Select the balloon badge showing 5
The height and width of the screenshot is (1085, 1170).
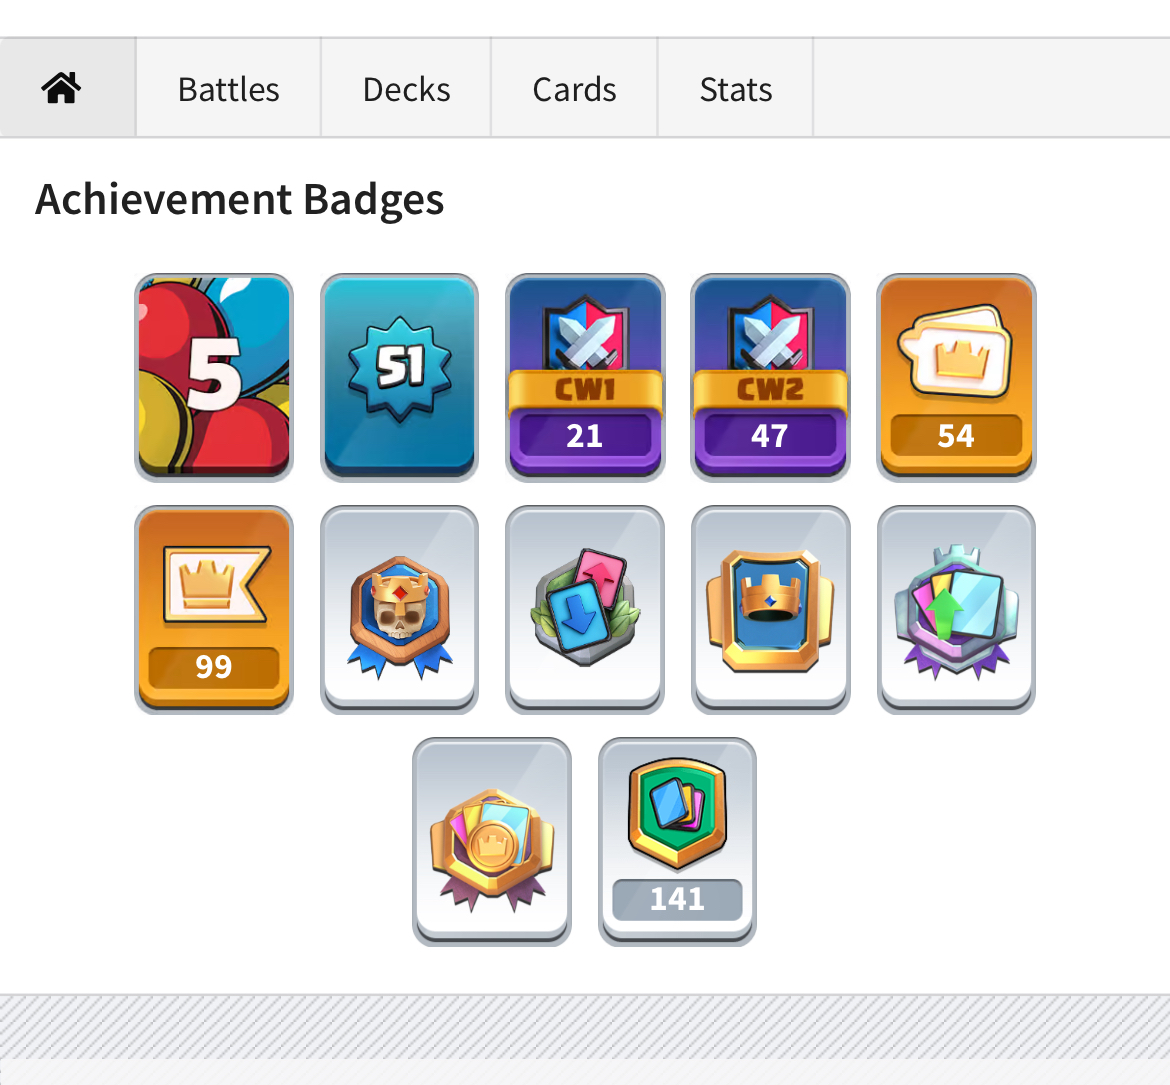click(x=214, y=378)
